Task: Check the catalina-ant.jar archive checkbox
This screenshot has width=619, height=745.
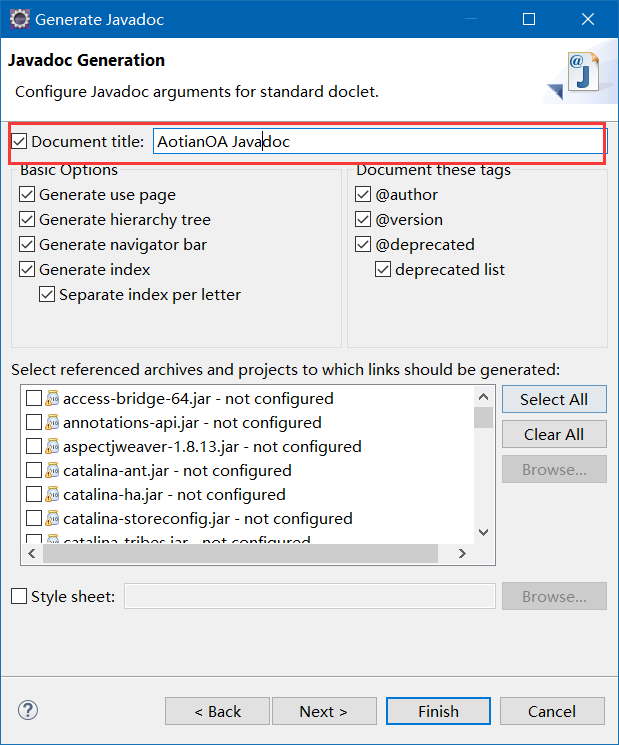Action: pyautogui.click(x=34, y=470)
